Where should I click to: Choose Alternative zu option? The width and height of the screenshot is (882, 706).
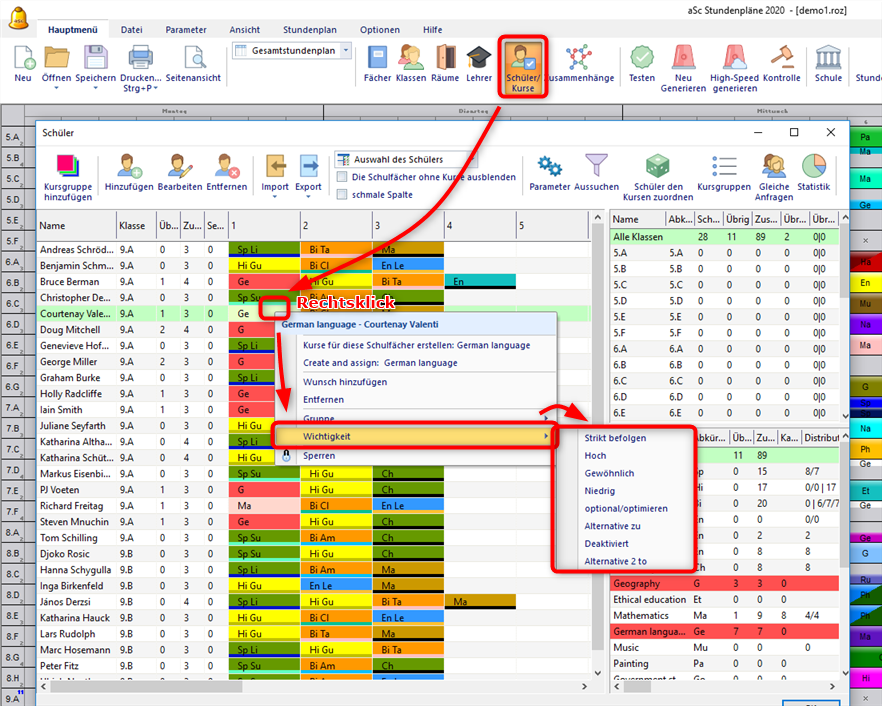(613, 526)
